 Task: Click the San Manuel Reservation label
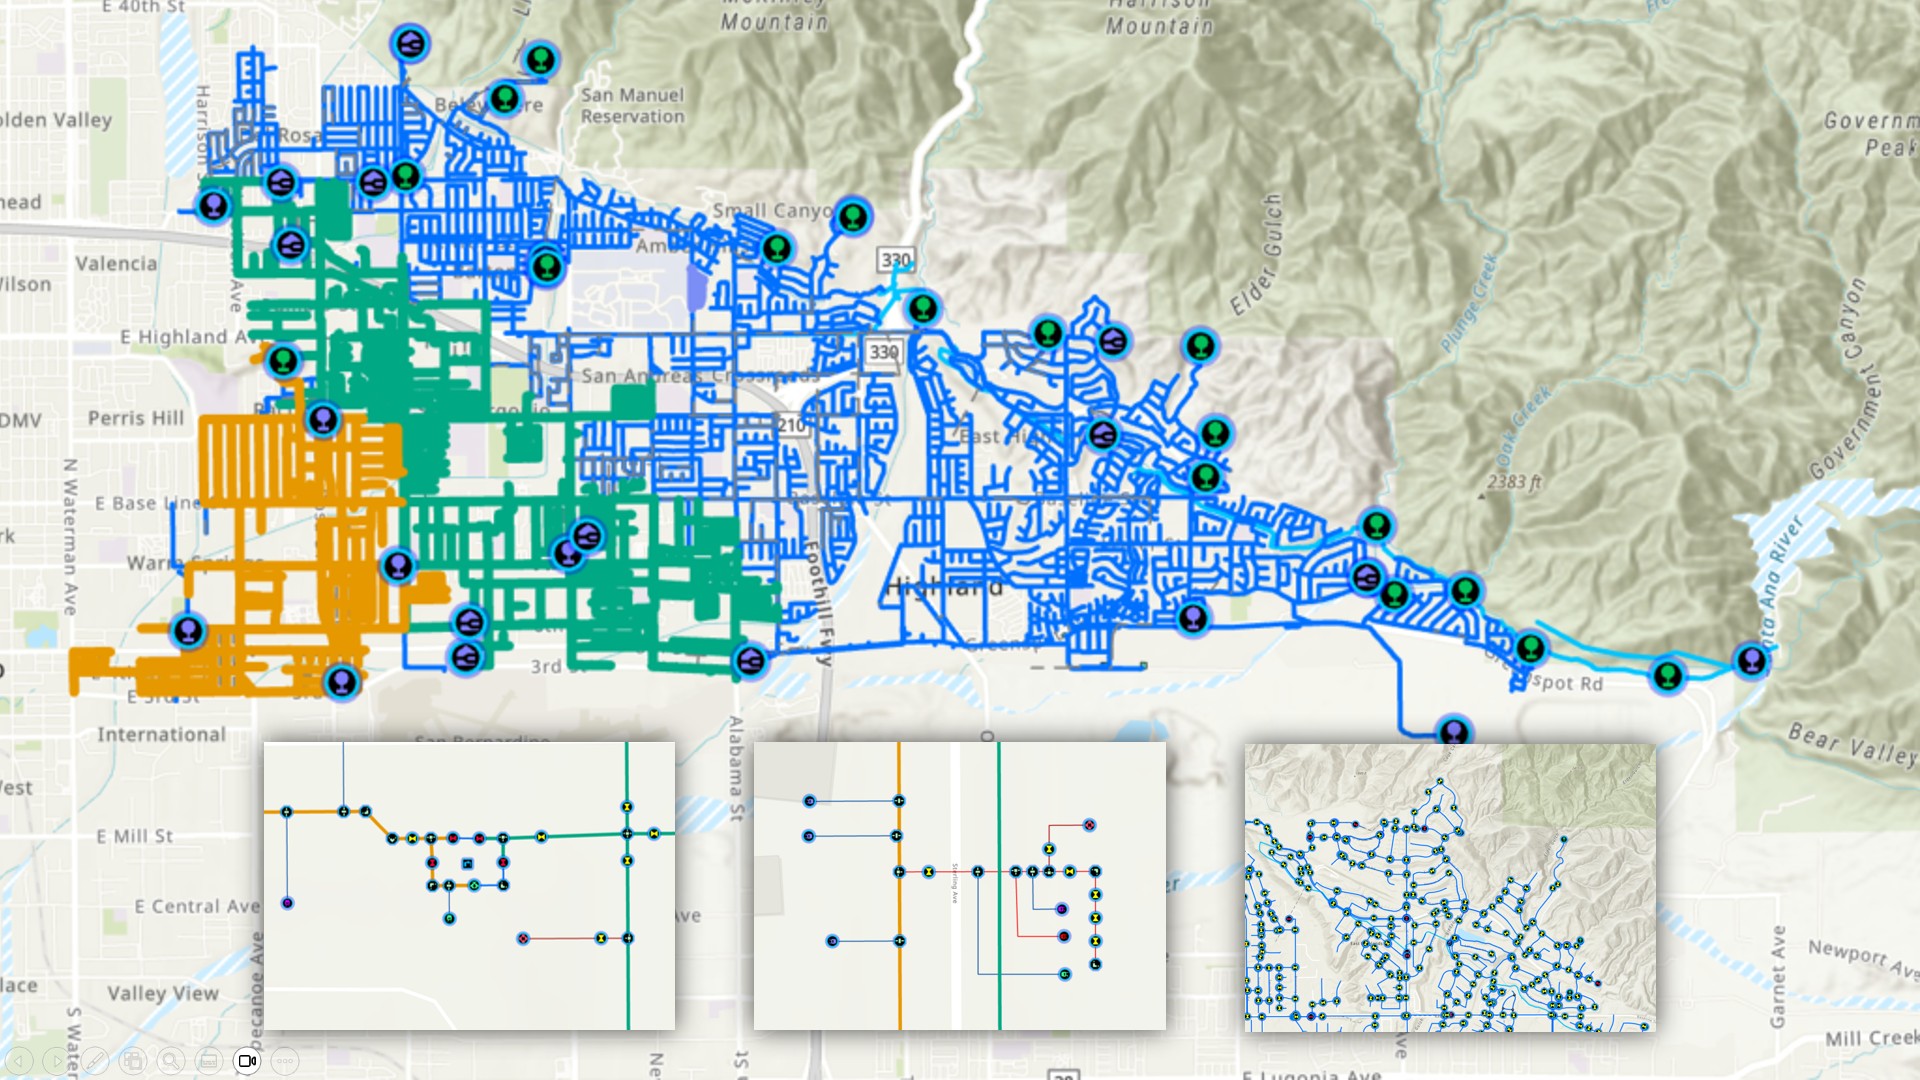point(633,106)
